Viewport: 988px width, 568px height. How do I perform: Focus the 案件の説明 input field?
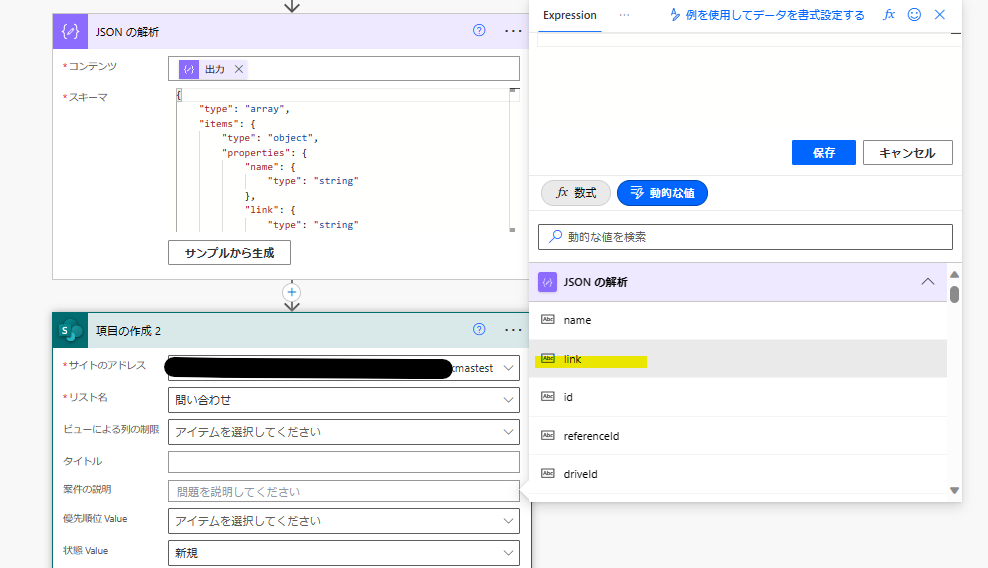pos(344,491)
